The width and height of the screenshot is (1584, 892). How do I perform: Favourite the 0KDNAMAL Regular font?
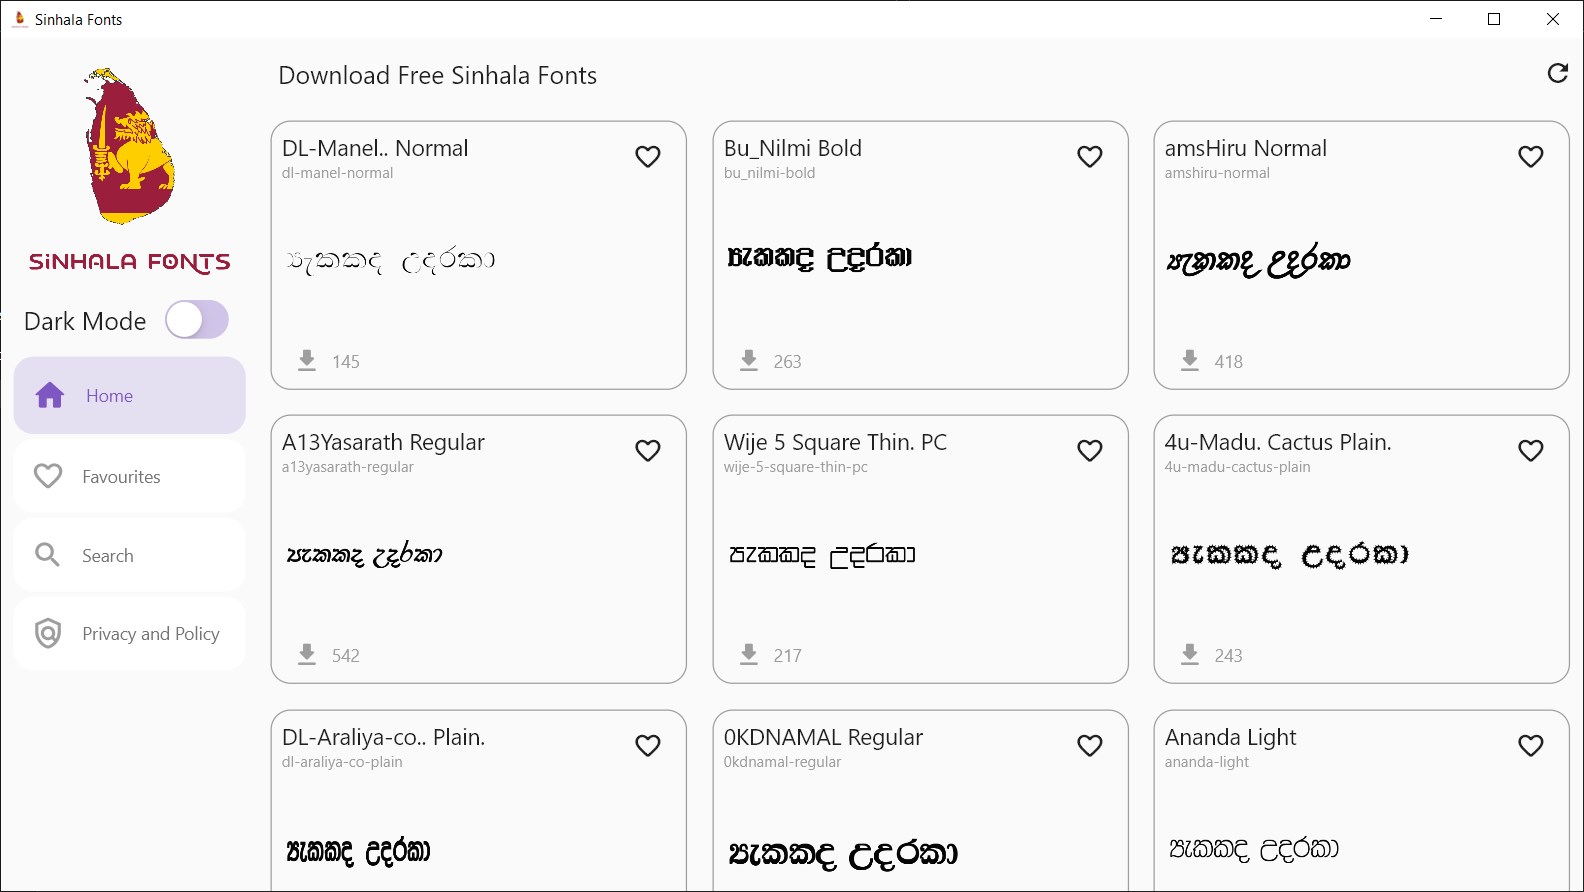1089,746
